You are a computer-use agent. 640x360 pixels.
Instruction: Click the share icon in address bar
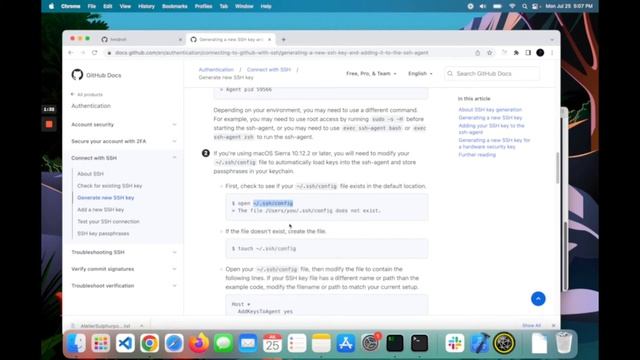(478, 53)
